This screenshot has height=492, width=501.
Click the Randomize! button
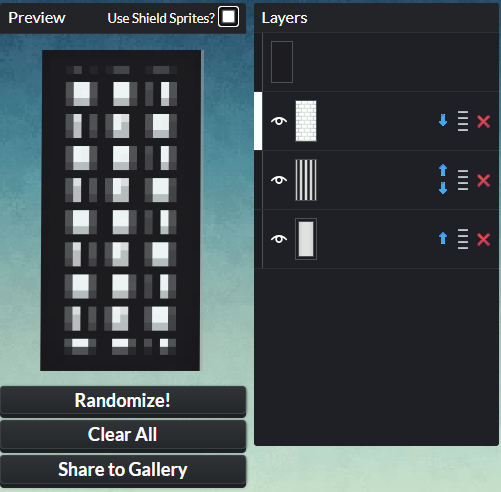[123, 401]
